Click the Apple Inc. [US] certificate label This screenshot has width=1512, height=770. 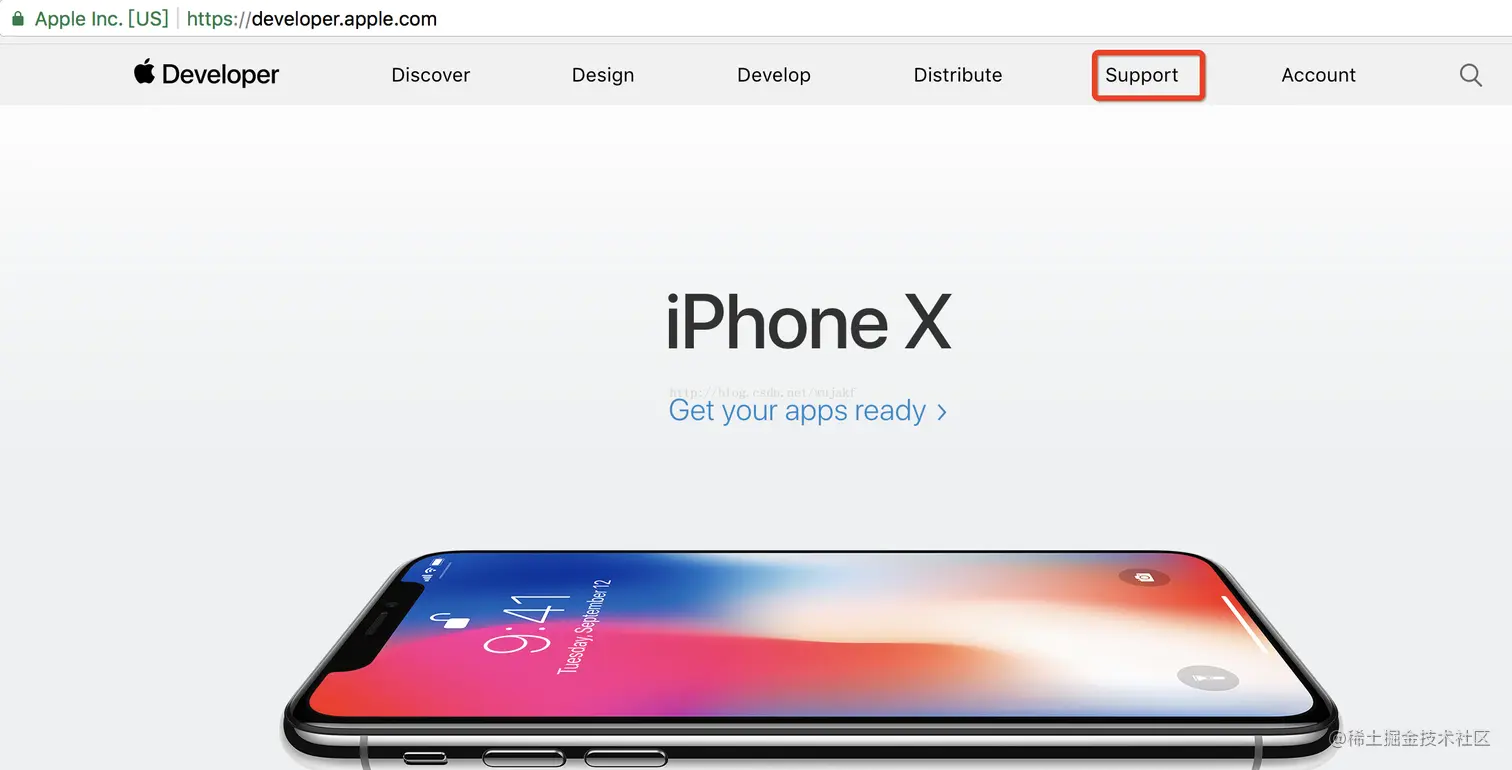coord(101,19)
